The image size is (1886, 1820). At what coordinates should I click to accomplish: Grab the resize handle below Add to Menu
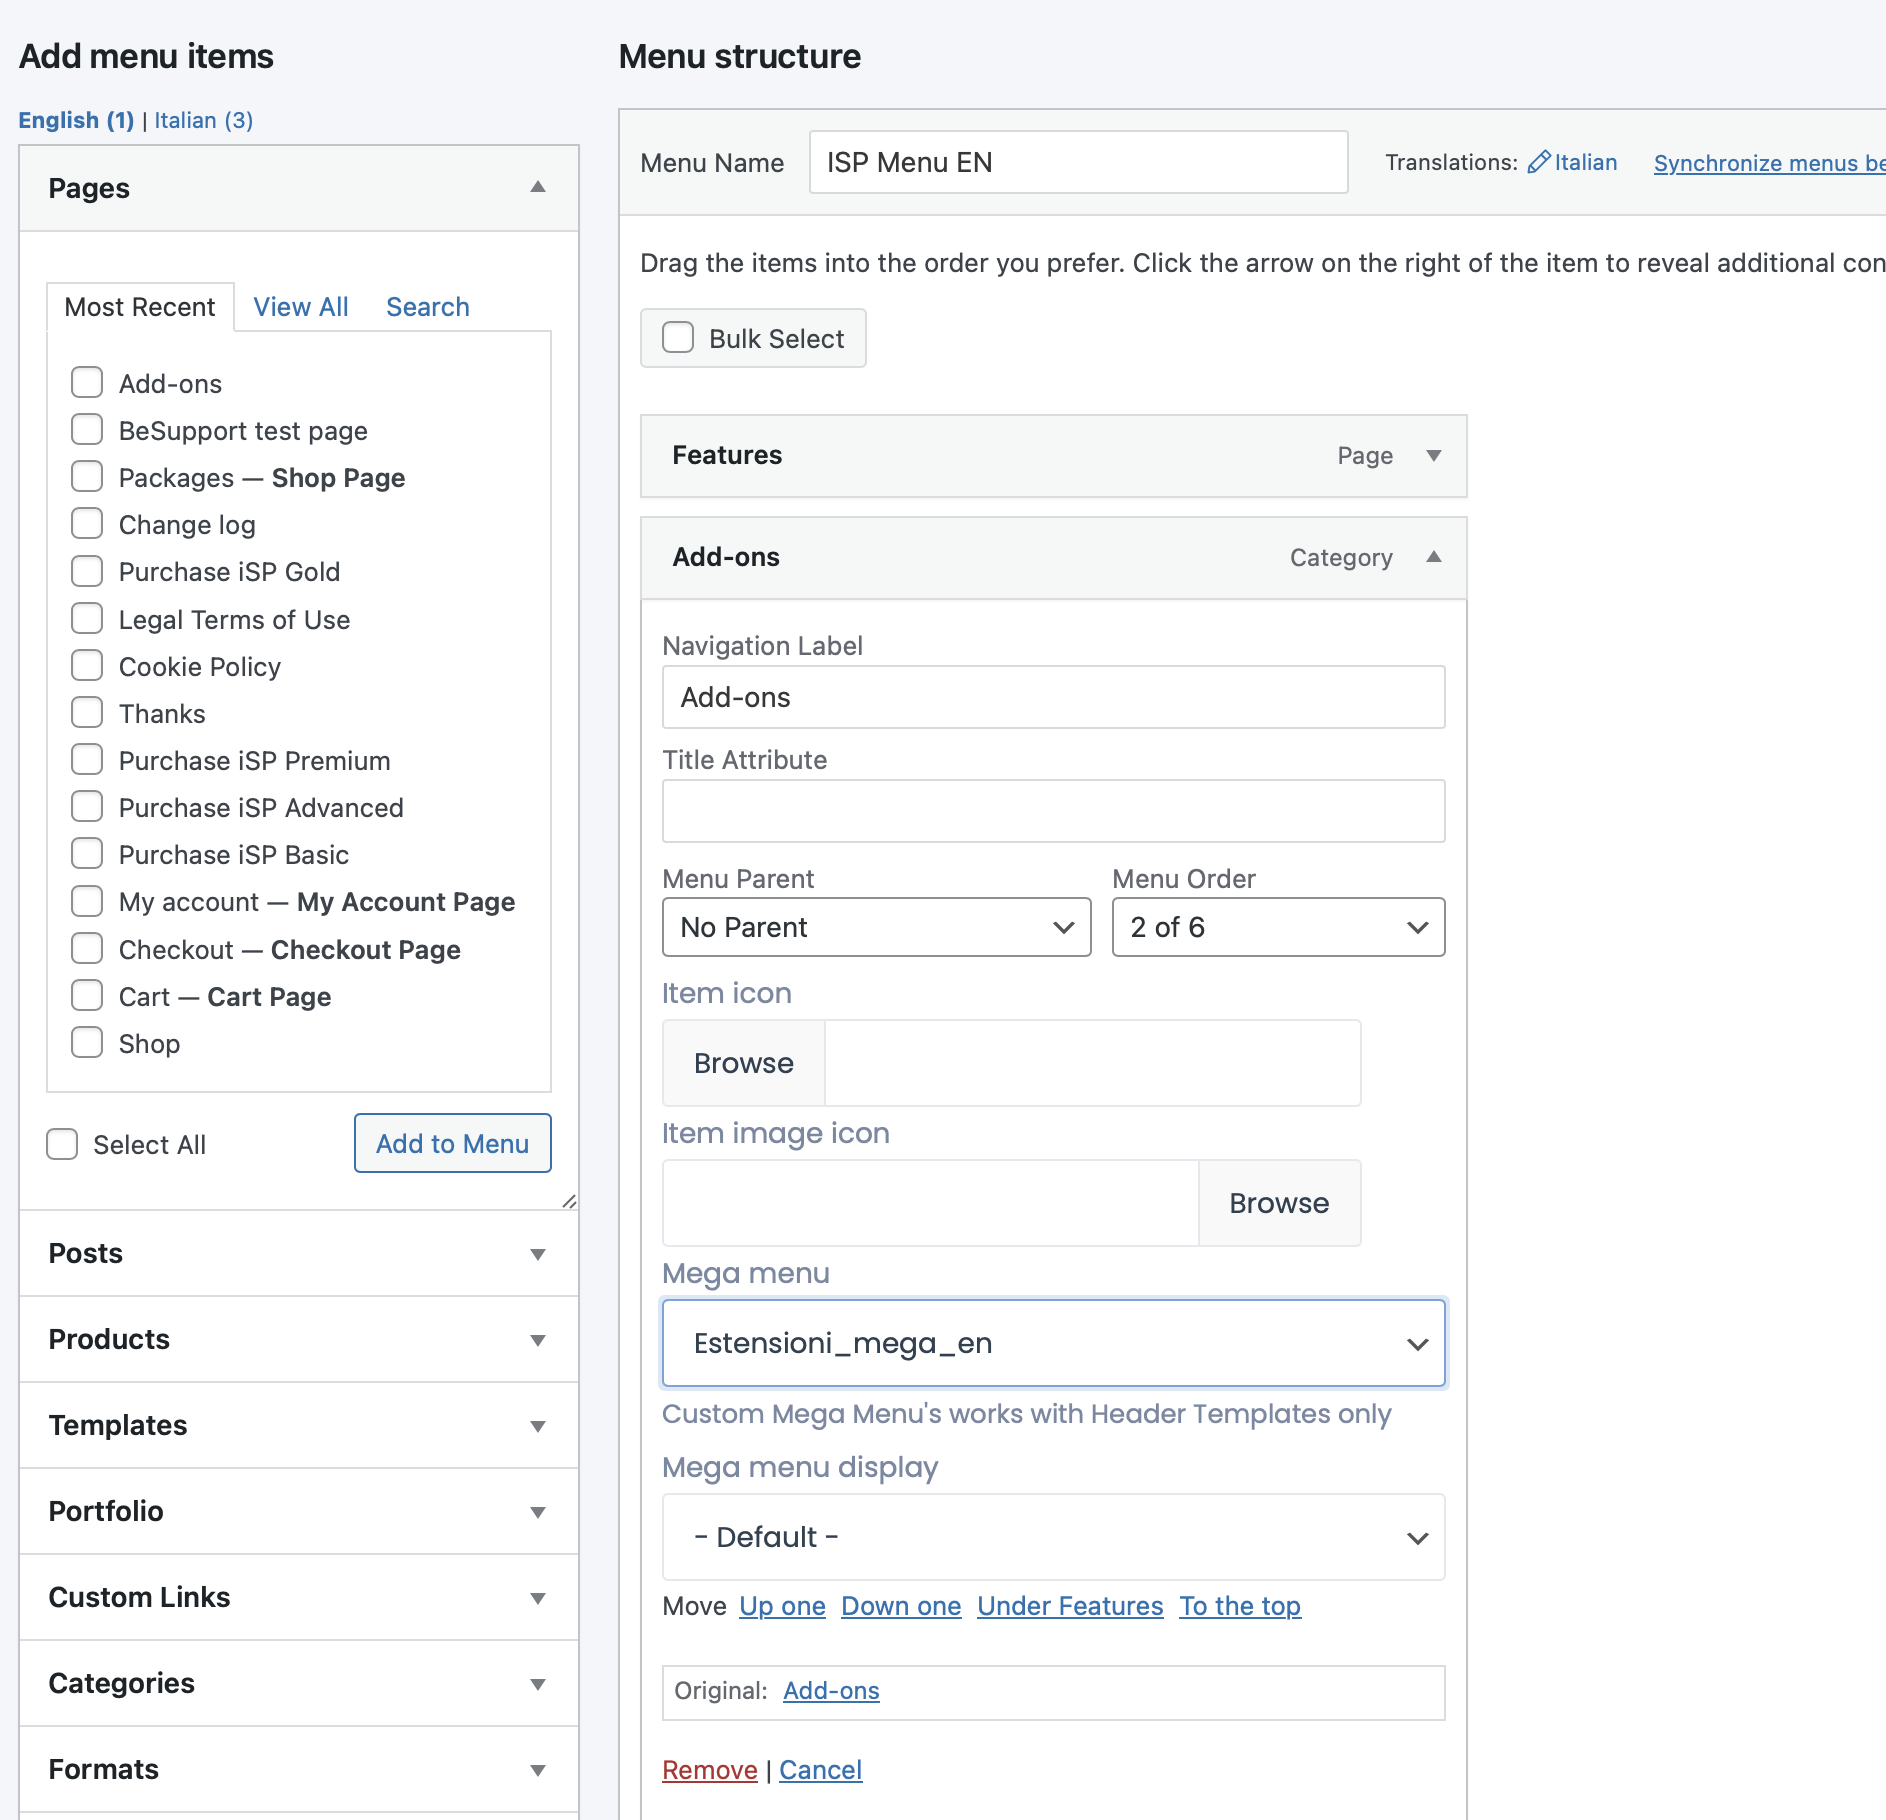click(569, 1201)
